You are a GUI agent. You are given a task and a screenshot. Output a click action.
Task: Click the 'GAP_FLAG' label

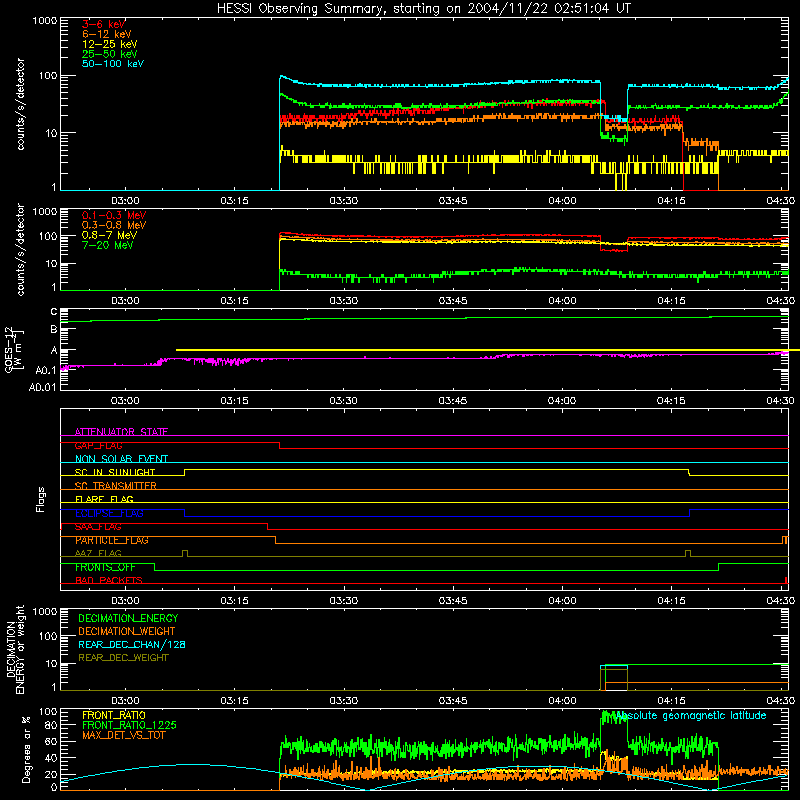(98, 445)
